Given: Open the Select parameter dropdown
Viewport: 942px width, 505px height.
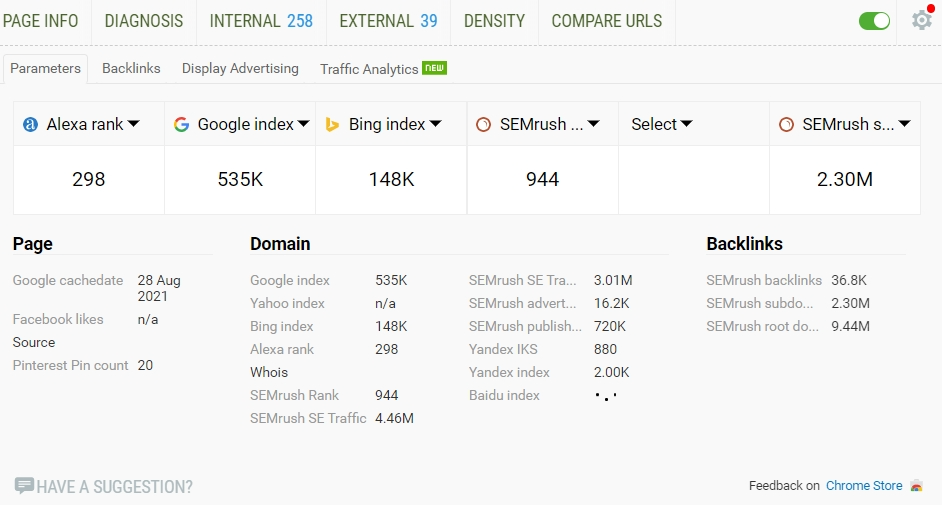Looking at the screenshot, I should pos(661,124).
